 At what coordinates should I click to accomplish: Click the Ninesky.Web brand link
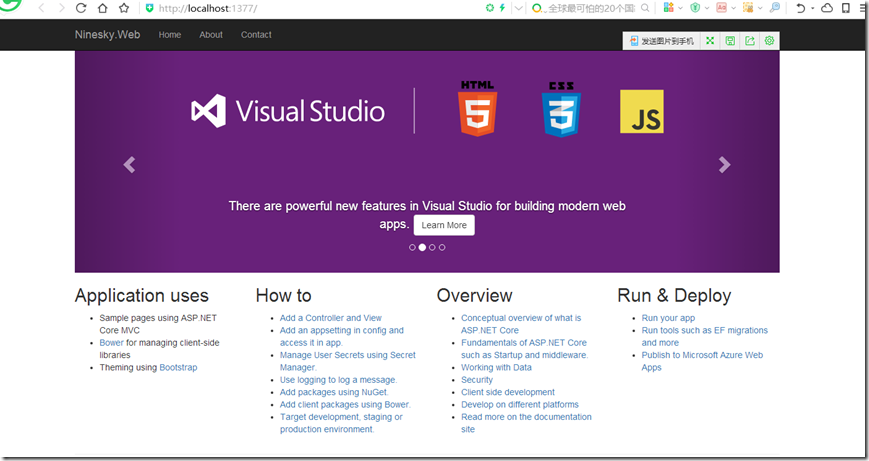tap(108, 34)
